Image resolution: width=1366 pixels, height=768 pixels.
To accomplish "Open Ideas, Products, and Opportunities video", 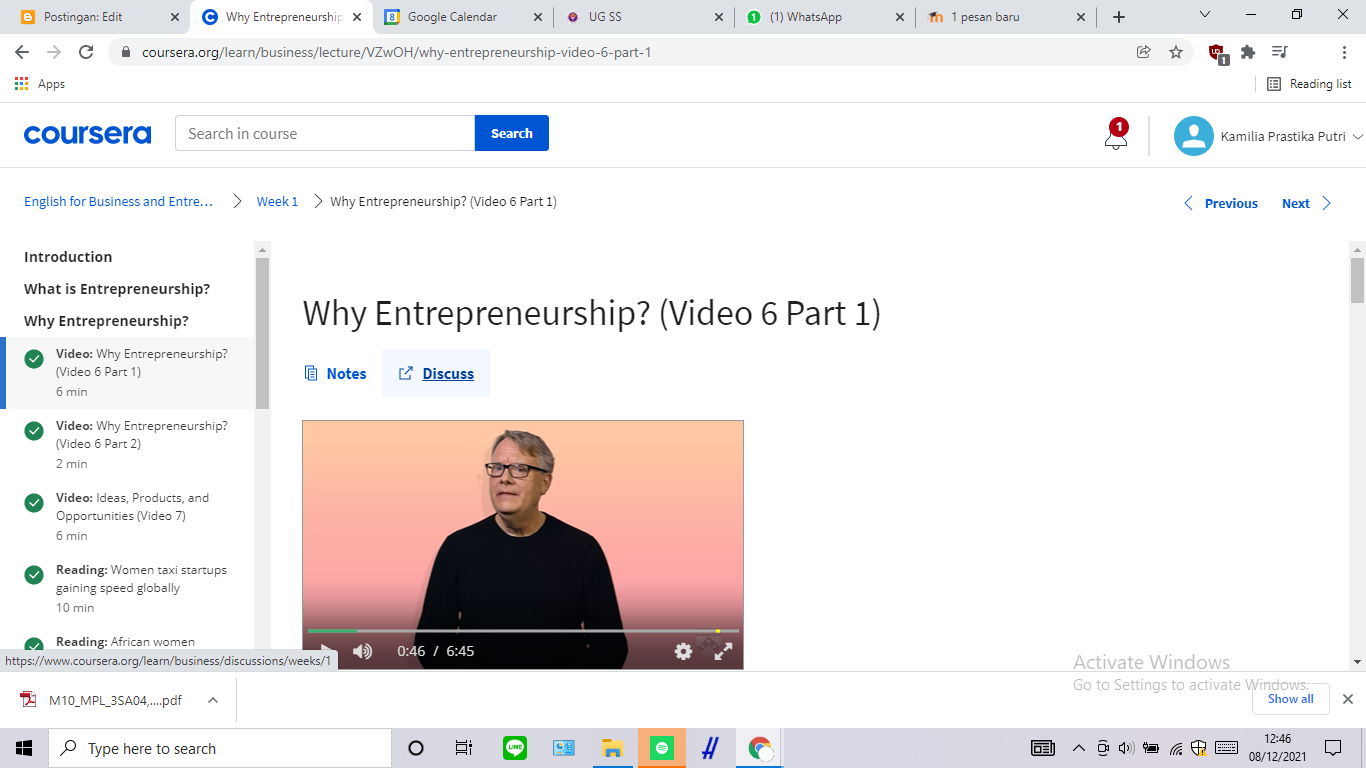I will [x=128, y=516].
